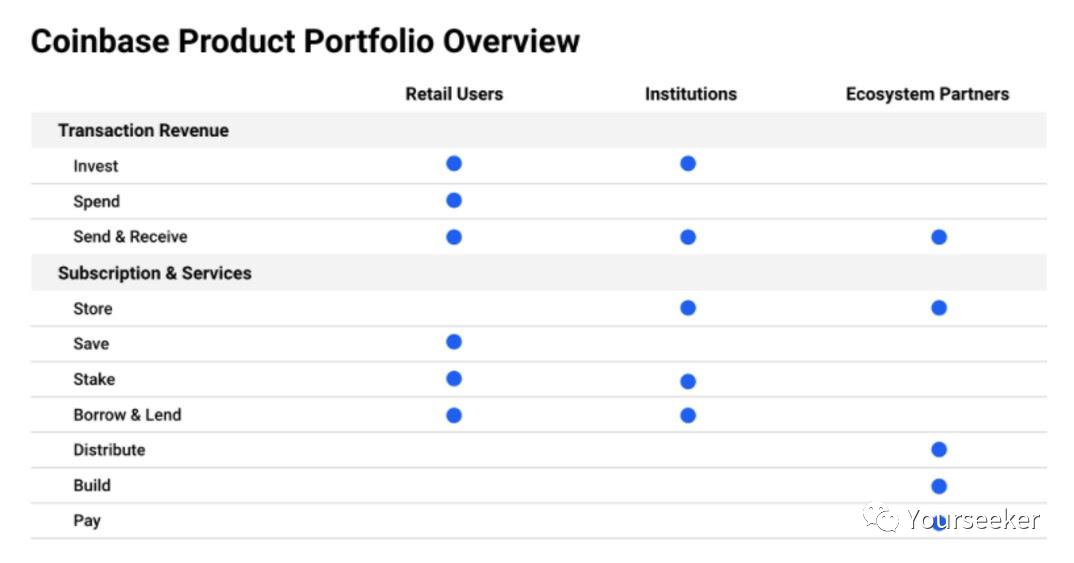
Task: Click the Subscription & Services section header
Action: tap(155, 273)
